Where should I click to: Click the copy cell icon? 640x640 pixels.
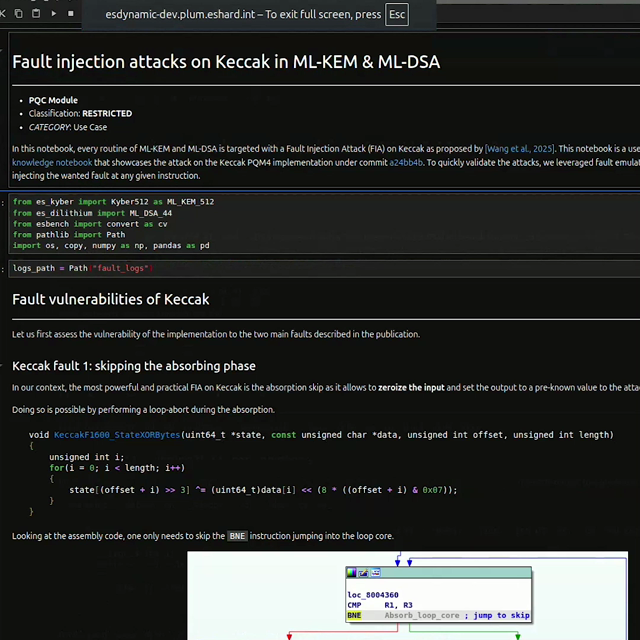[x=19, y=13]
